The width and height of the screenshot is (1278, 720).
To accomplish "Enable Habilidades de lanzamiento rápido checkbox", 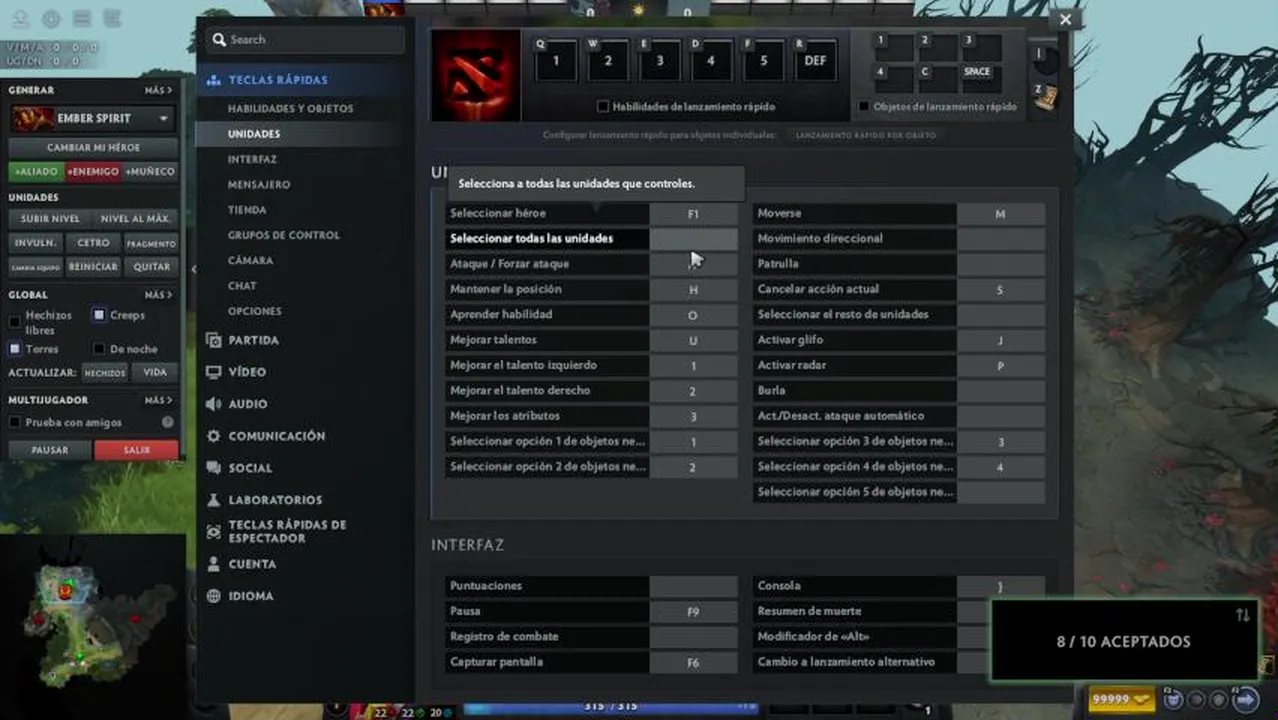I will coord(603,106).
